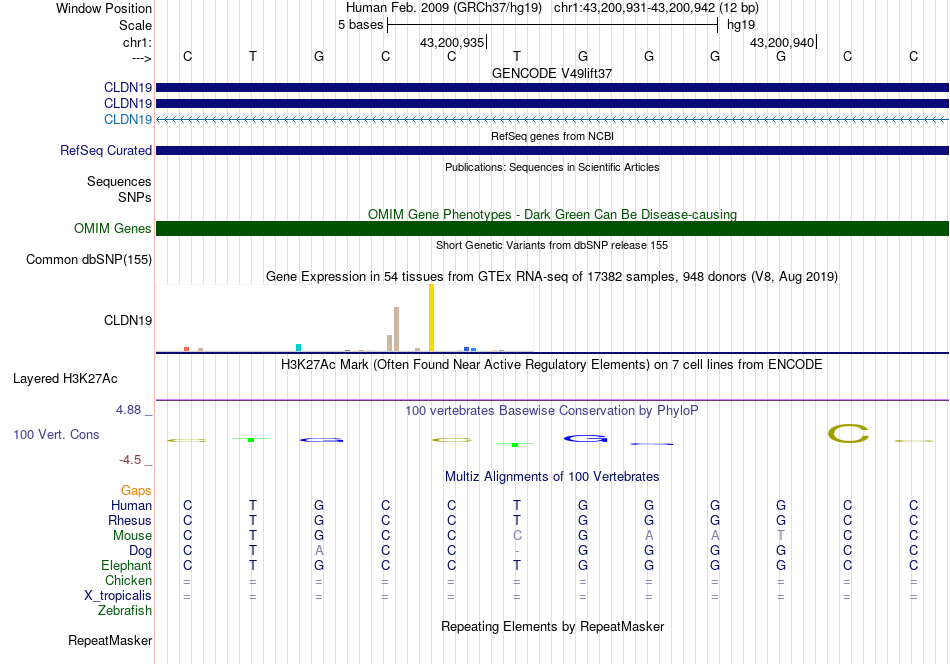Click the CLDN19 transcript line with arrowheads
The image size is (950, 664).
[552, 120]
